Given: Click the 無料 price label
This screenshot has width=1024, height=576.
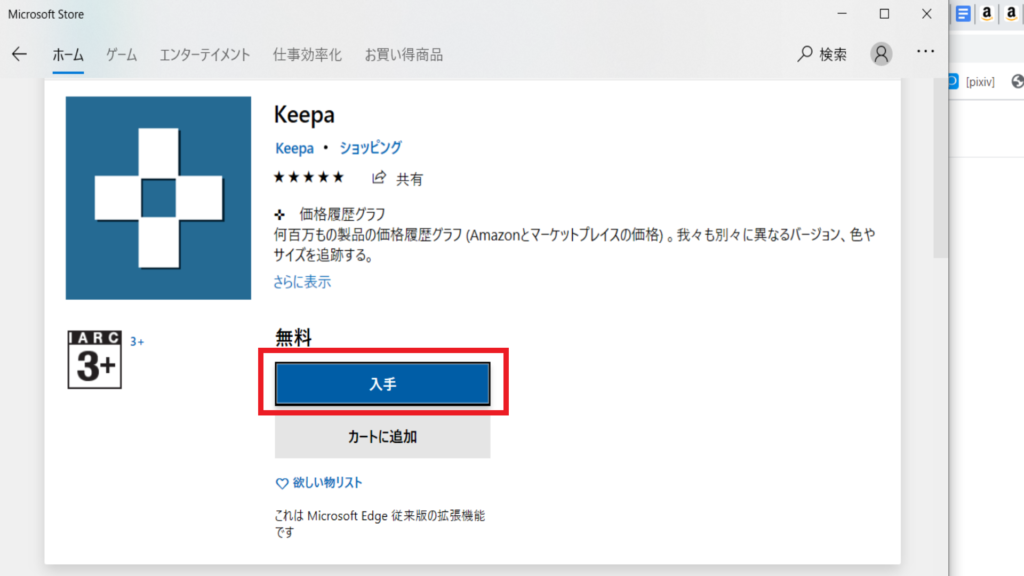Looking at the screenshot, I should (293, 338).
